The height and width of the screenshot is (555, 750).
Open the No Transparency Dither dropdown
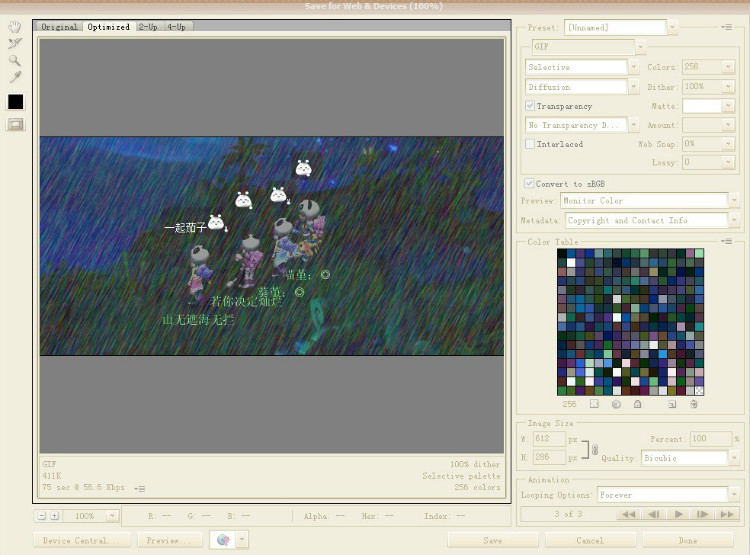(633, 125)
